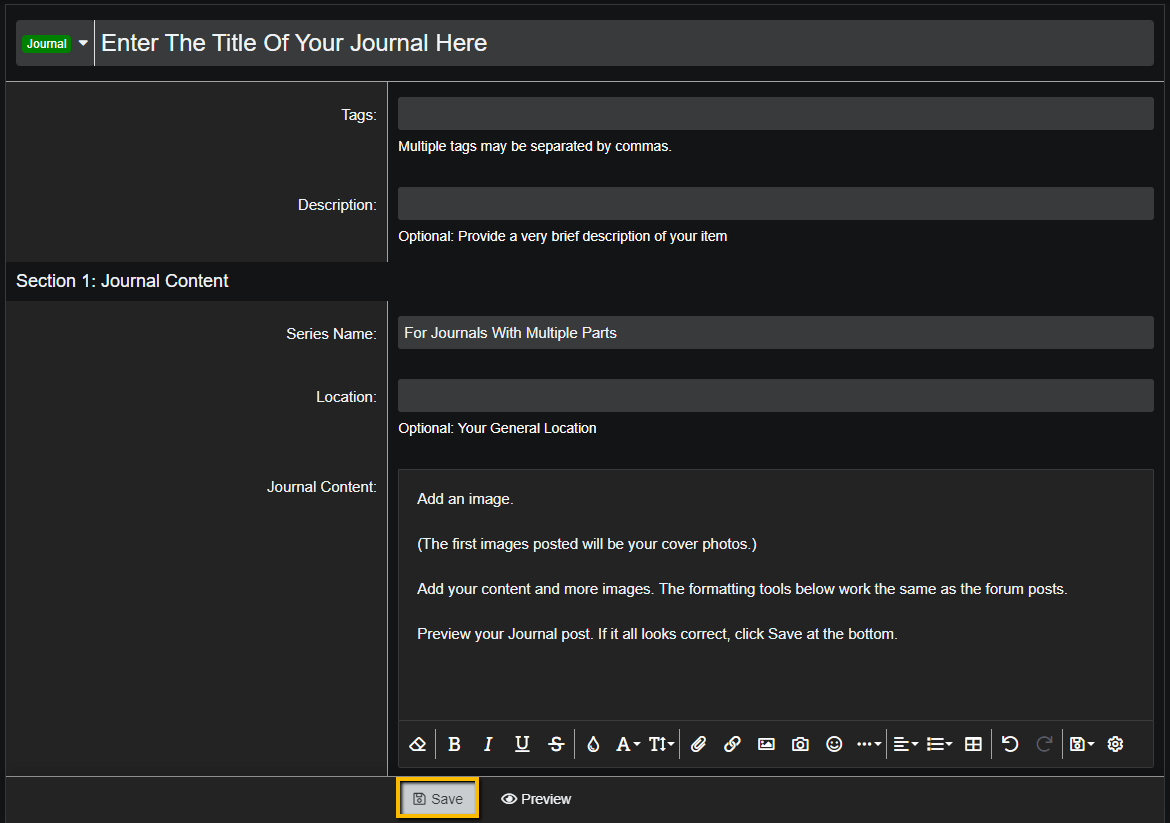Click the Insert link icon

coord(732,744)
